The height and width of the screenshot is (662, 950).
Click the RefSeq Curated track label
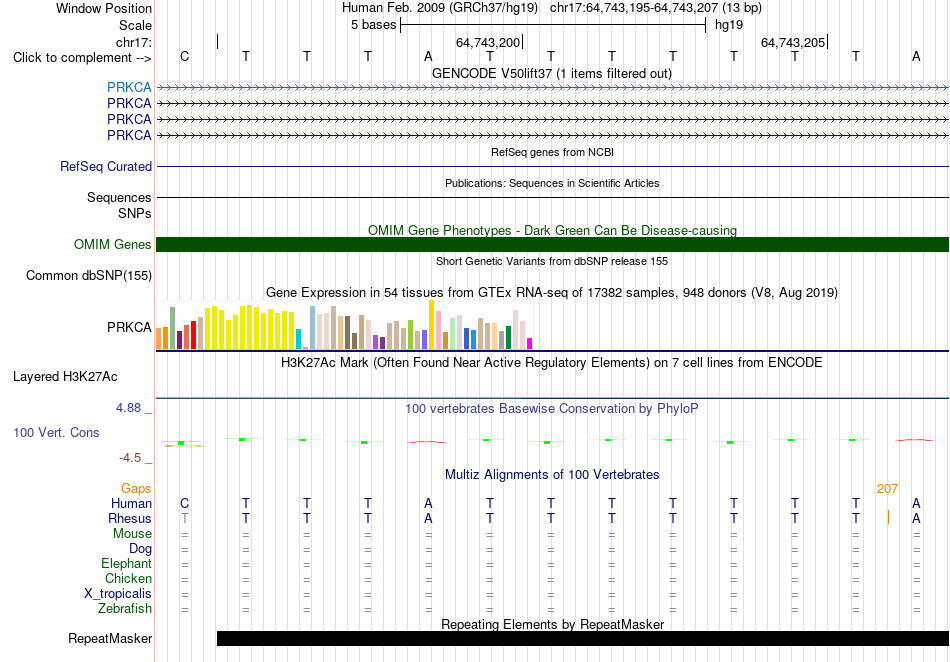[105, 166]
